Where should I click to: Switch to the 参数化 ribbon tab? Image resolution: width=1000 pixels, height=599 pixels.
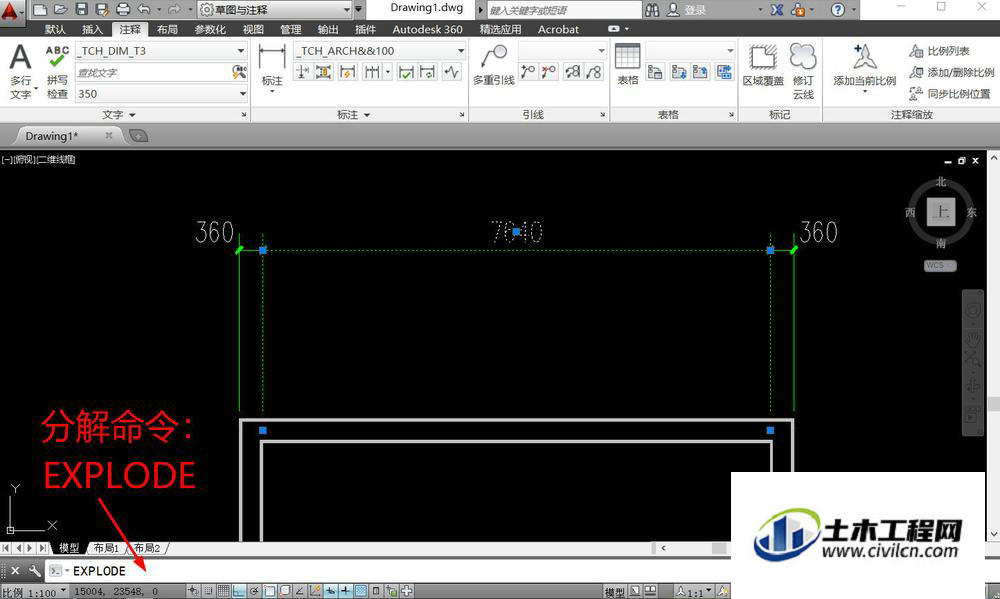pos(210,29)
